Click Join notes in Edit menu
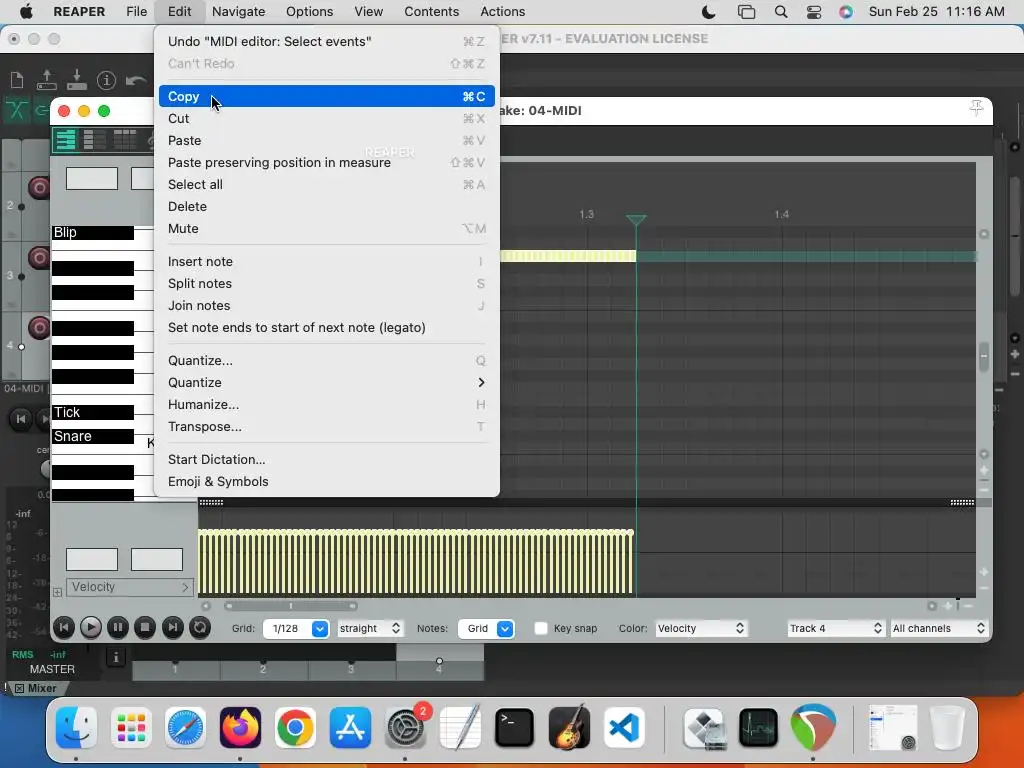The width and height of the screenshot is (1024, 768). coord(327,306)
